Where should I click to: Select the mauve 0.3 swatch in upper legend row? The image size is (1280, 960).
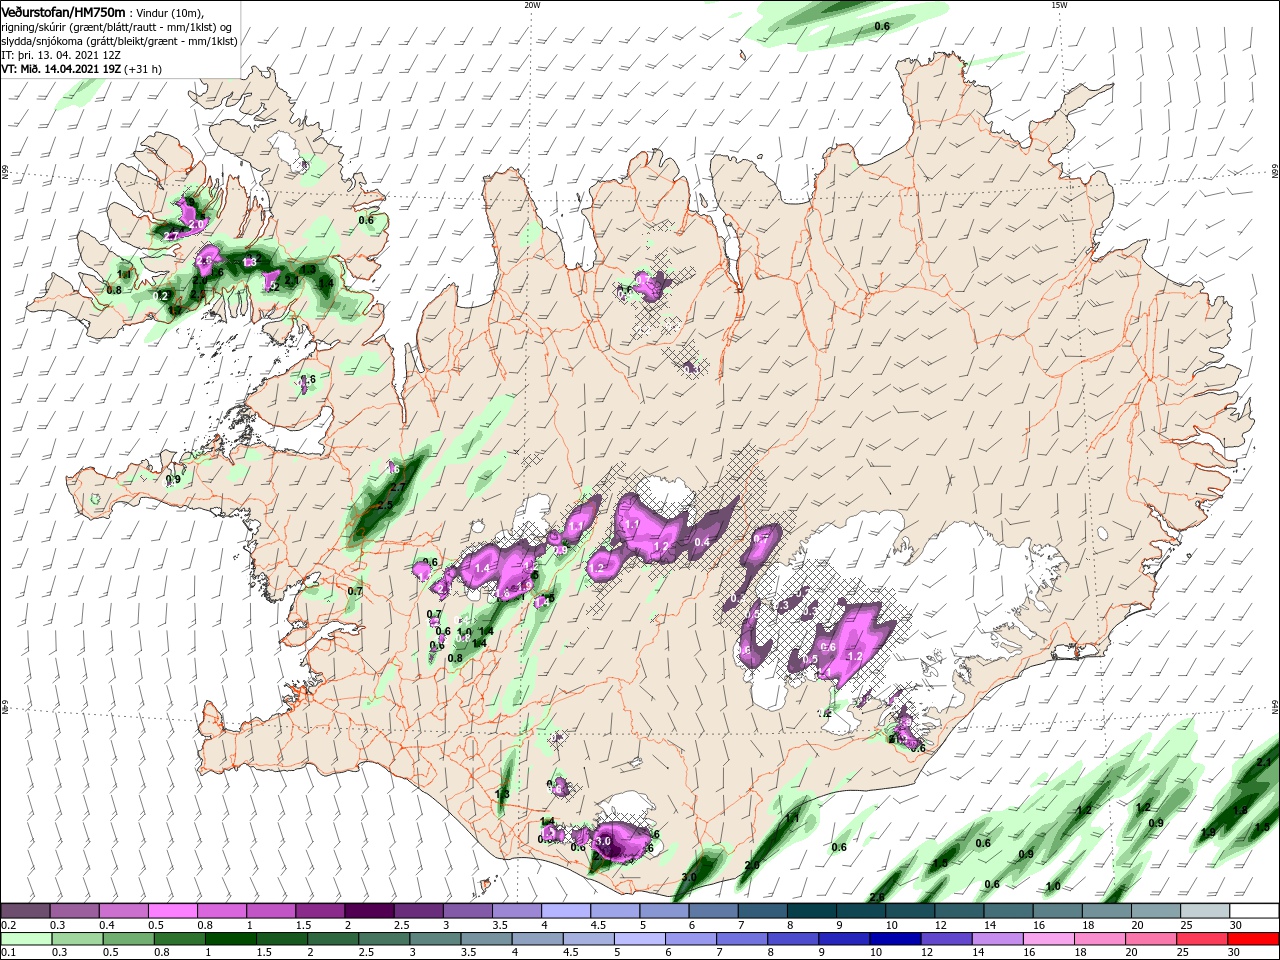[74, 911]
